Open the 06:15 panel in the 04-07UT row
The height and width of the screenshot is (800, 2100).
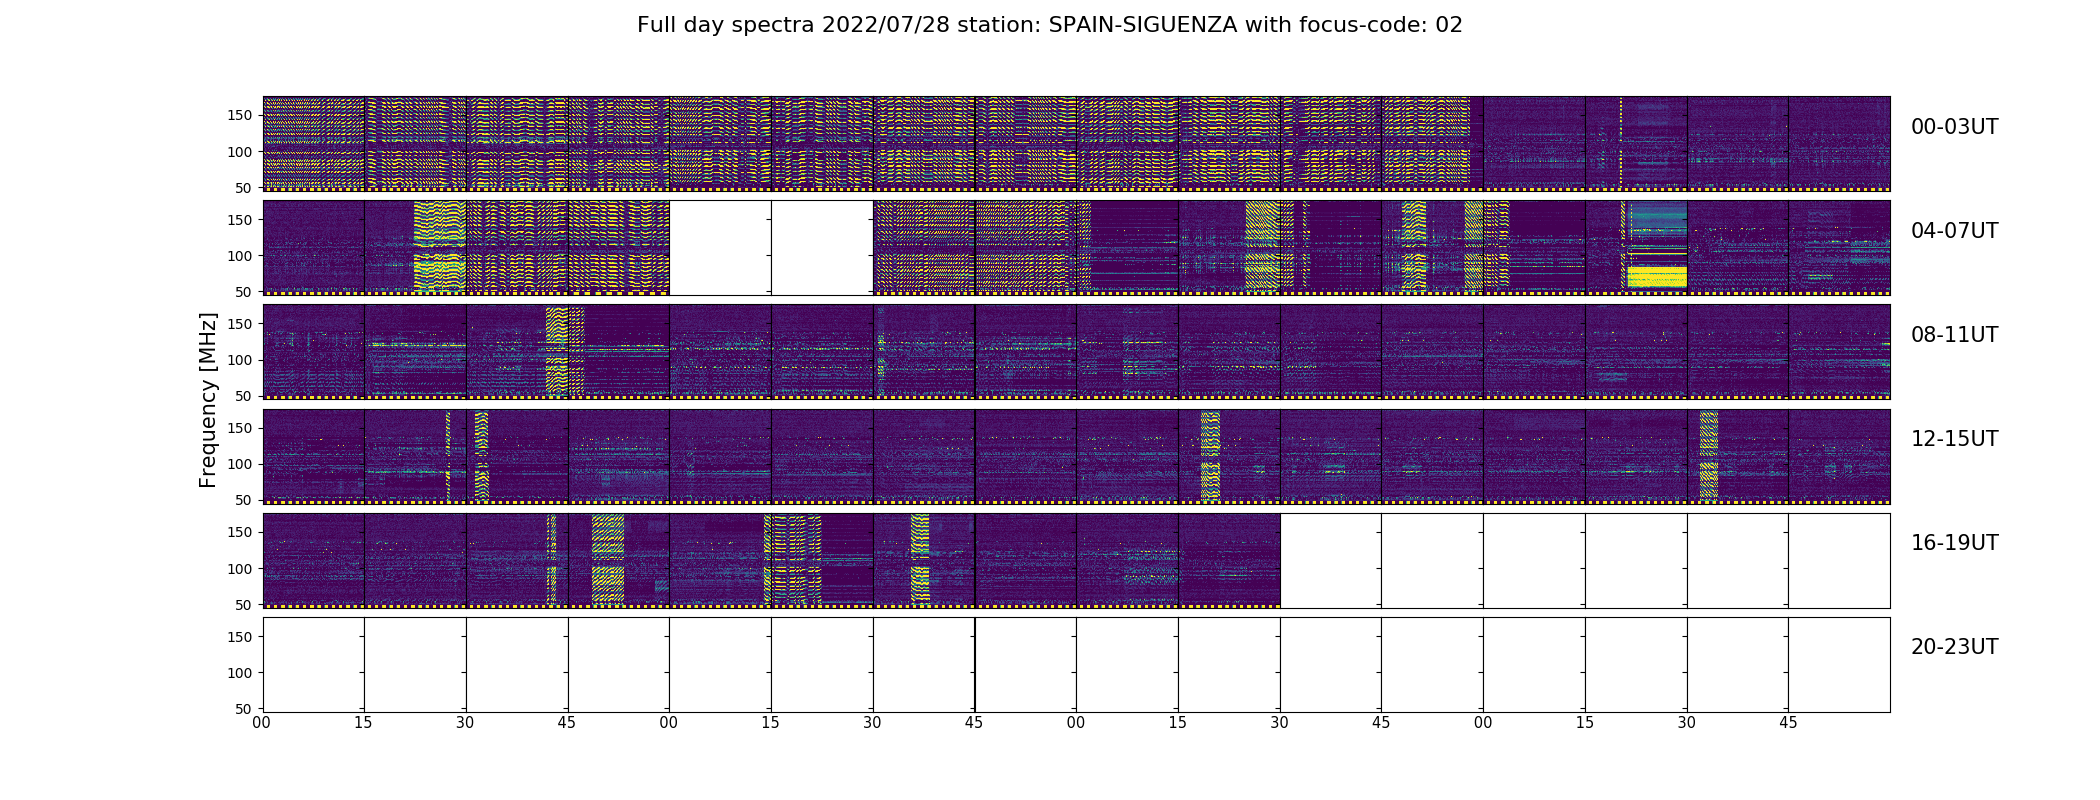(1229, 248)
